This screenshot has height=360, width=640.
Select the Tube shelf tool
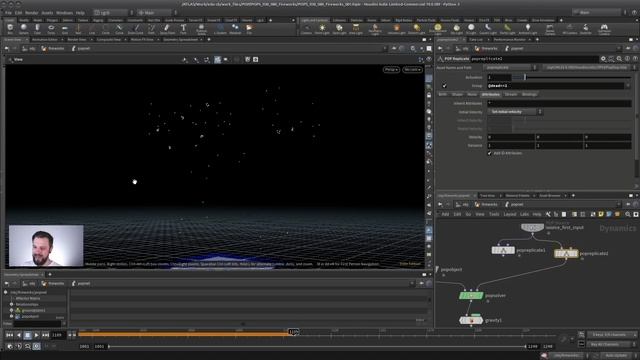37,29
